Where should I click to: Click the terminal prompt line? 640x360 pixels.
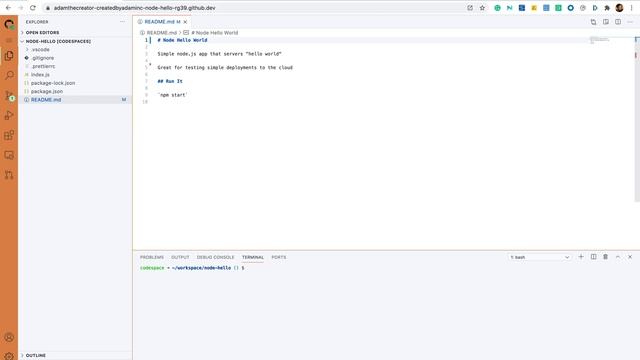(x=192, y=268)
